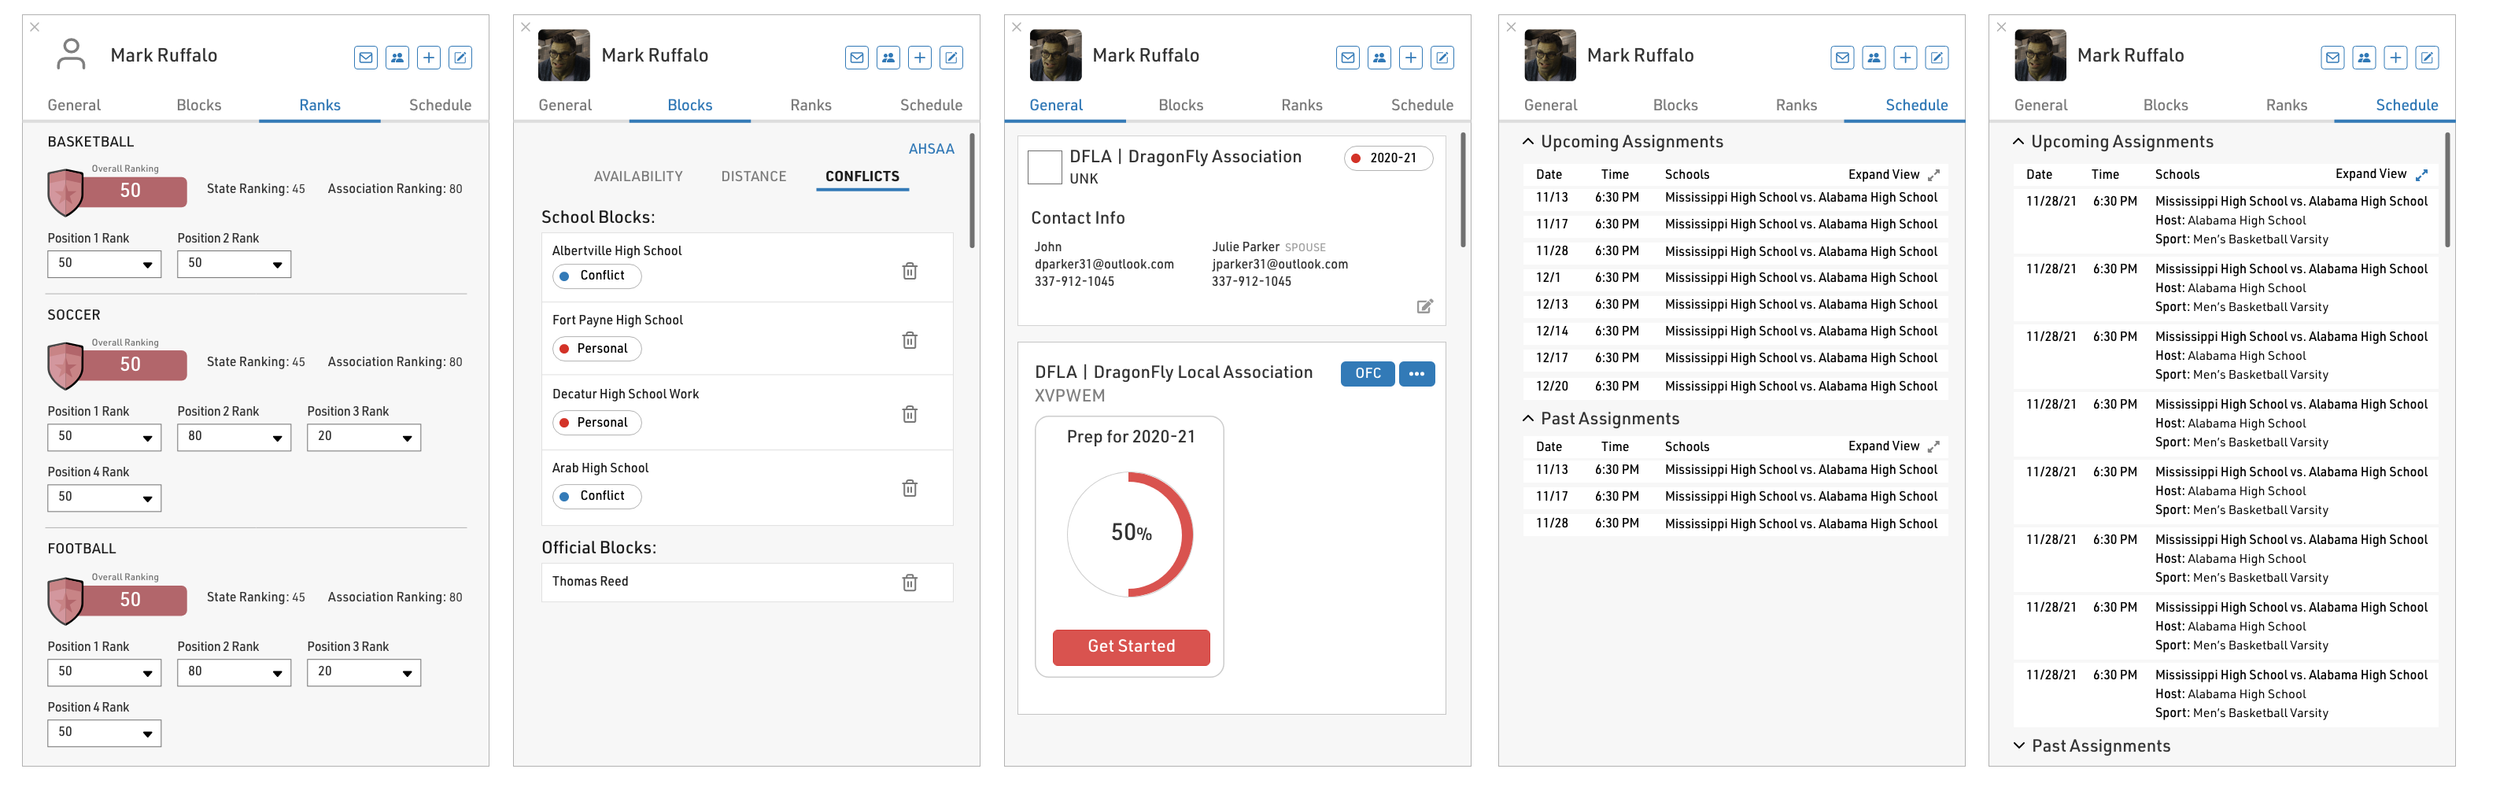Screen dimensions: 2500x803
Task: Click the 50% progress ring
Action: coord(1130,534)
